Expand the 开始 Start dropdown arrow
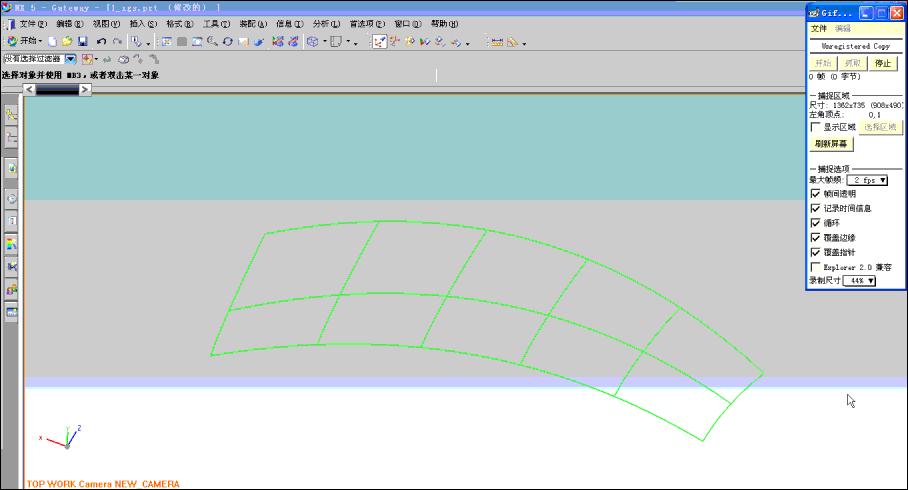Viewport: 908px width, 490px height. point(40,42)
